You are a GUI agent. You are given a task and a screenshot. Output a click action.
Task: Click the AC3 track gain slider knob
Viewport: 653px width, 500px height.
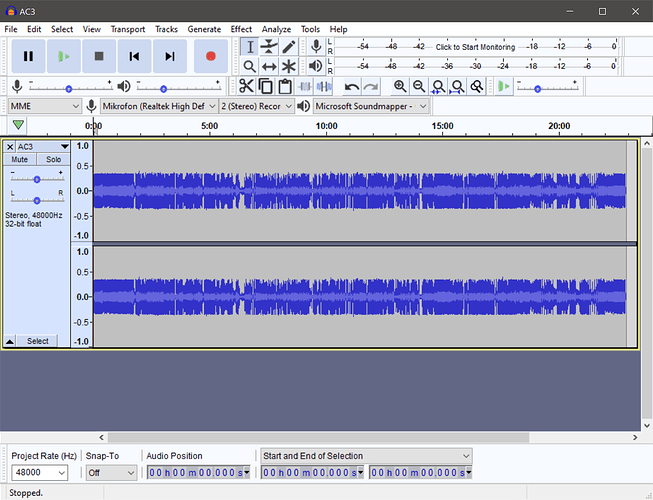(x=37, y=179)
